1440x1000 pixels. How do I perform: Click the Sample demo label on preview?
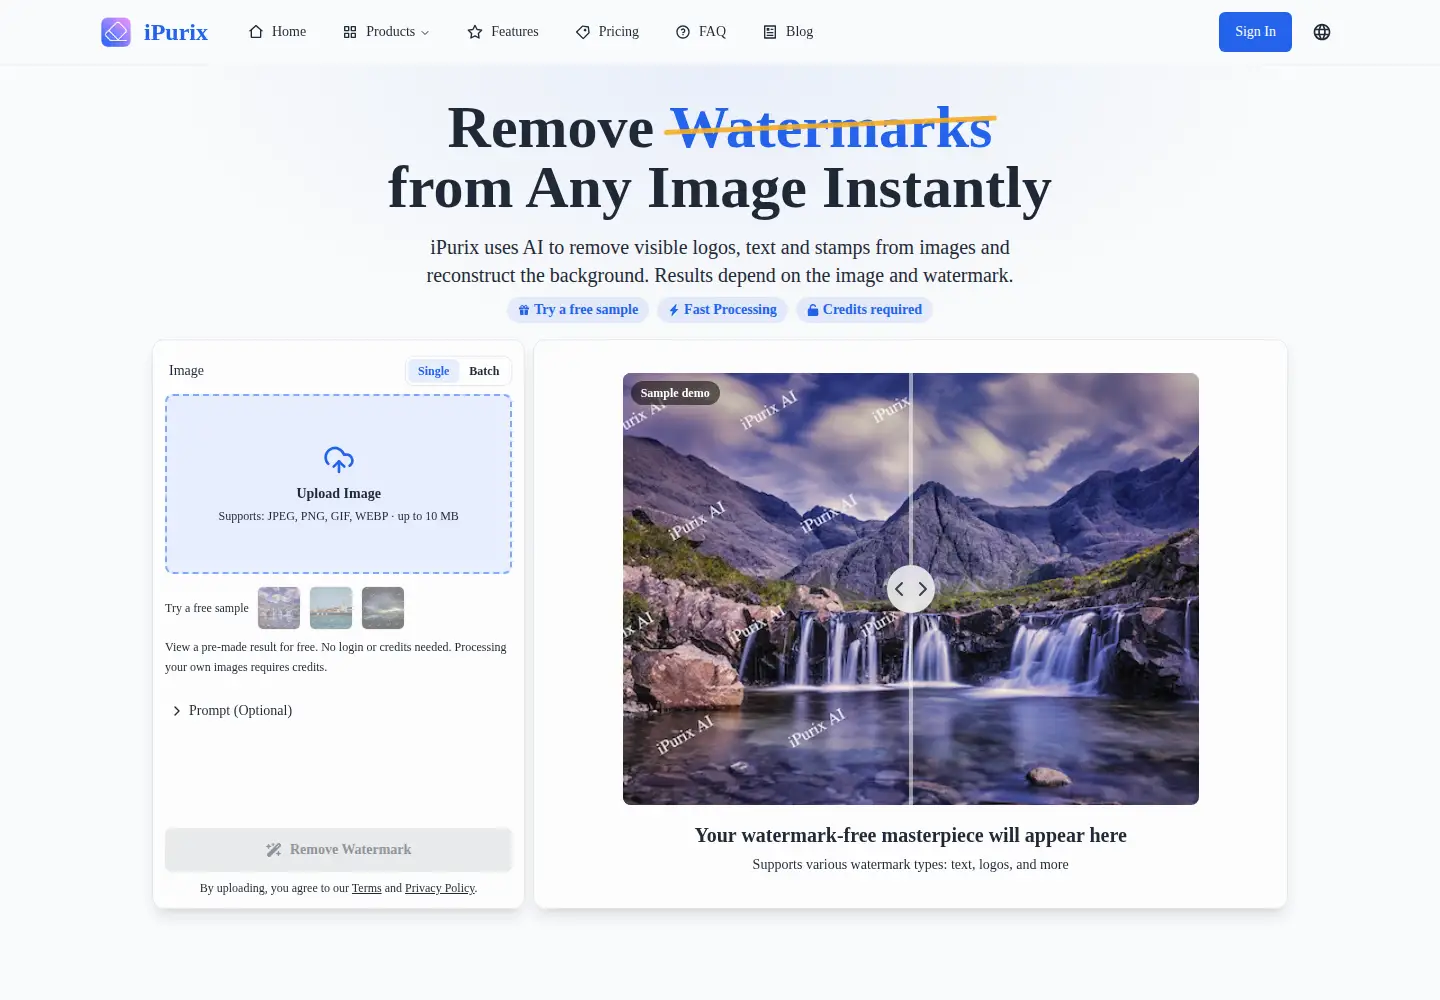[x=675, y=393]
